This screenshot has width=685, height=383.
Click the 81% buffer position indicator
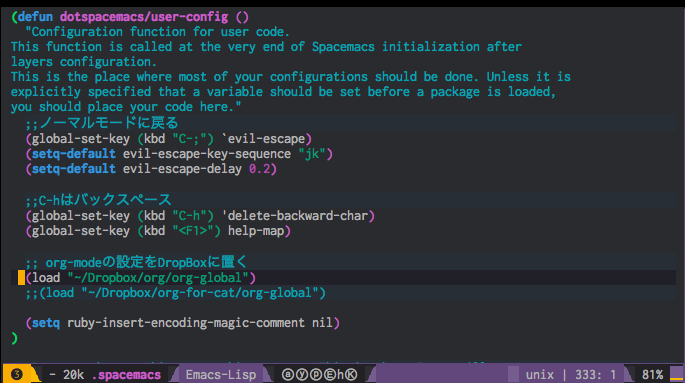click(652, 375)
